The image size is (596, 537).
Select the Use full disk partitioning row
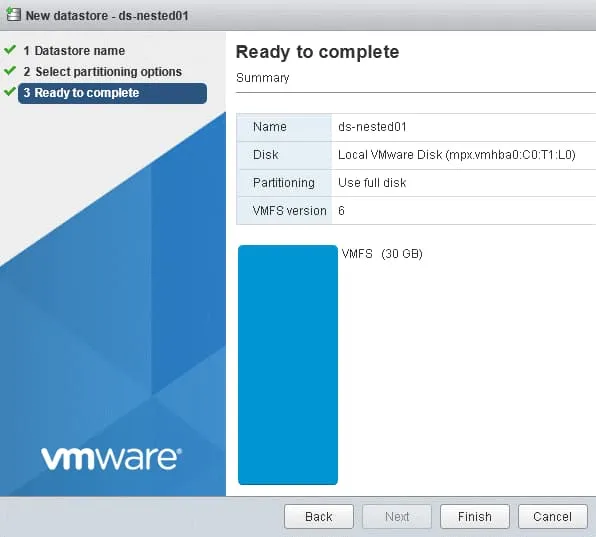[x=416, y=183]
